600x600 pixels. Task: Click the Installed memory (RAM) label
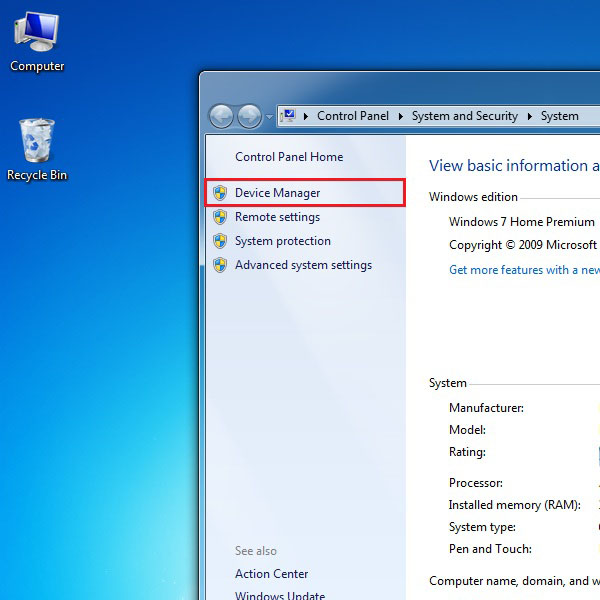(x=515, y=505)
